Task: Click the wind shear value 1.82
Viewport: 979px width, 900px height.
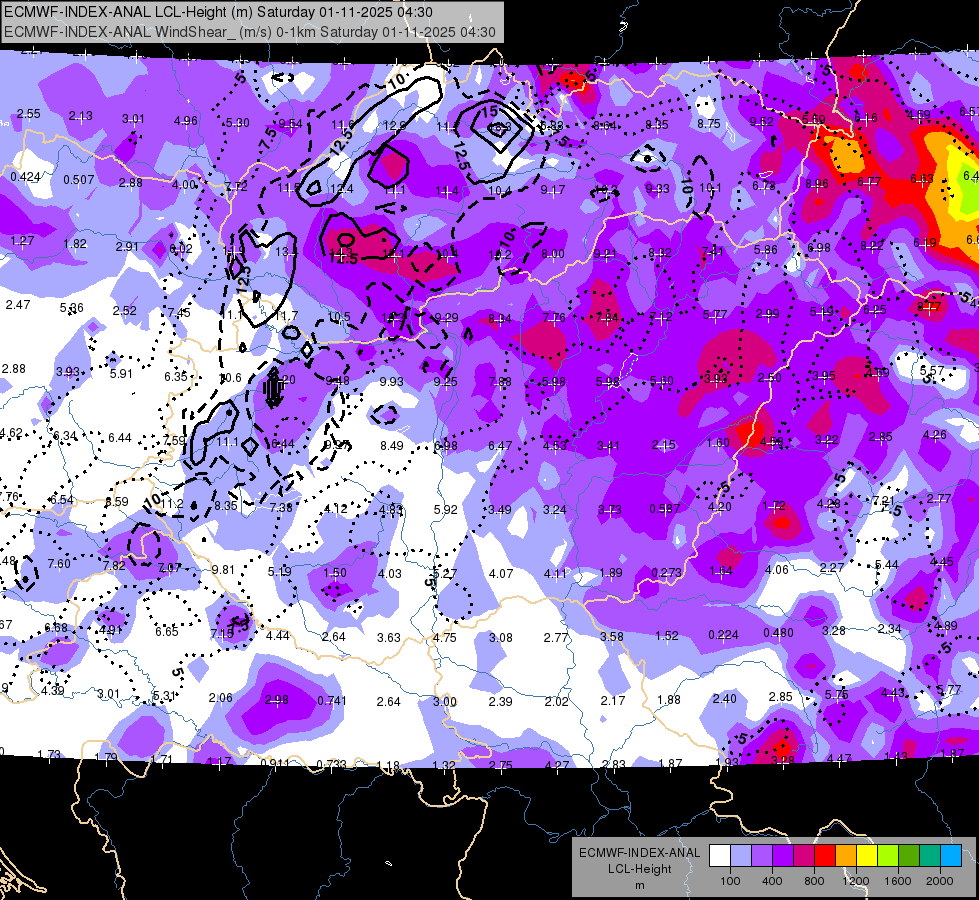Action: (75, 244)
